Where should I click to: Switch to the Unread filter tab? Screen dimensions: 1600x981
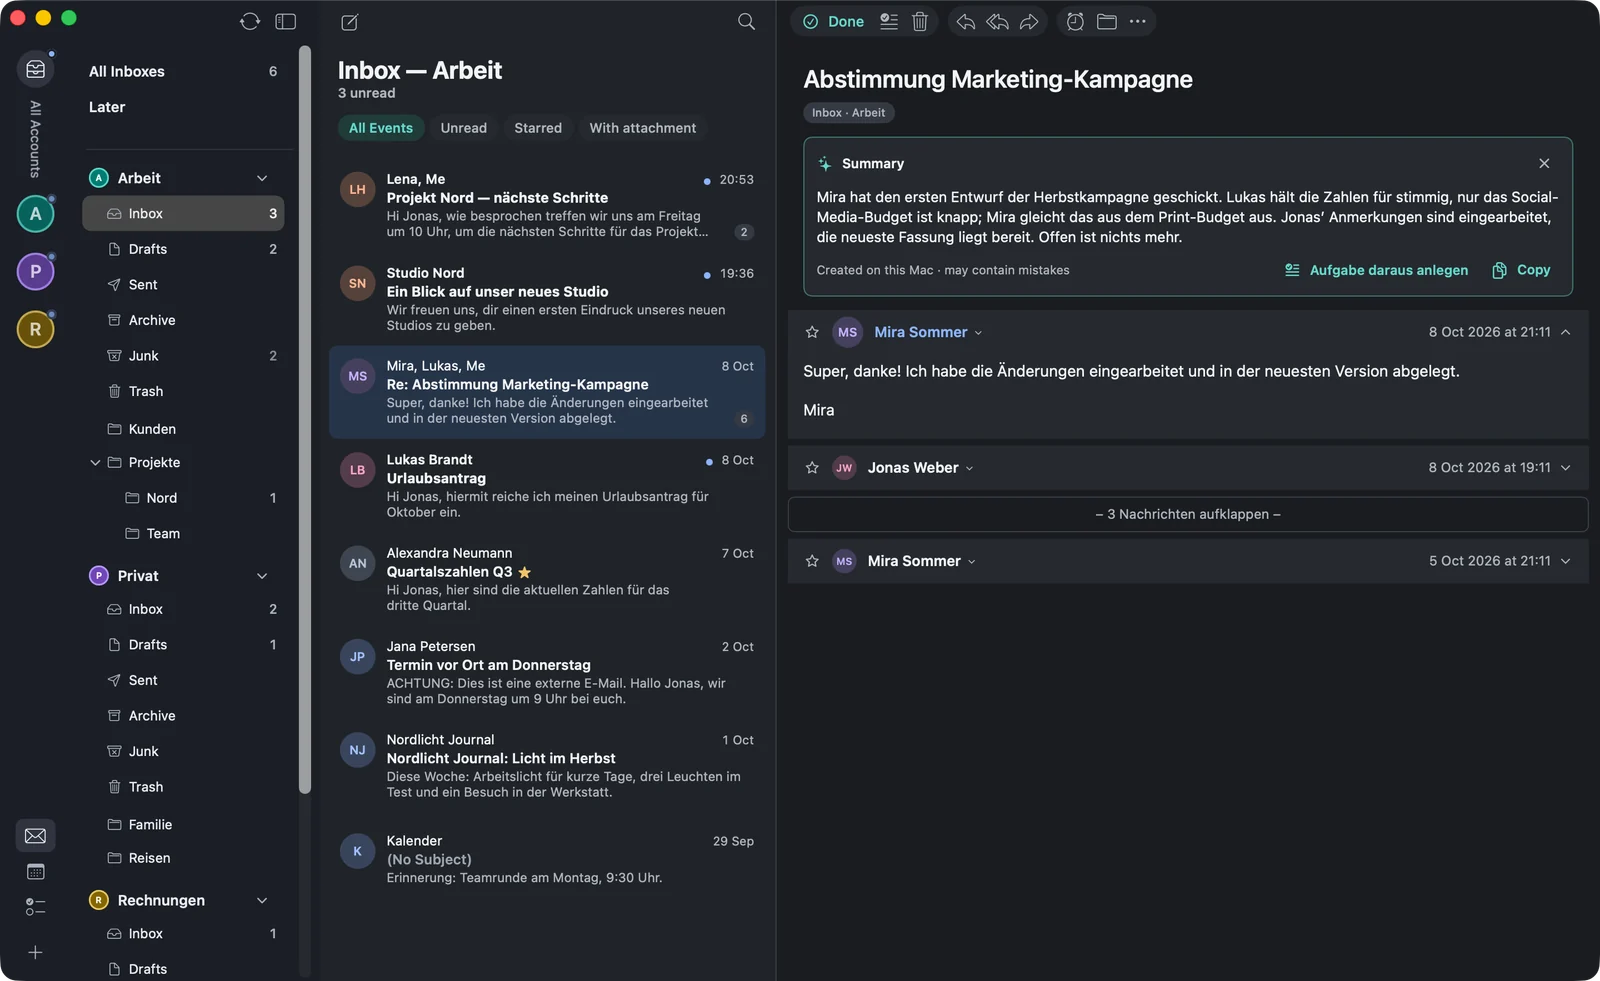[x=464, y=128]
